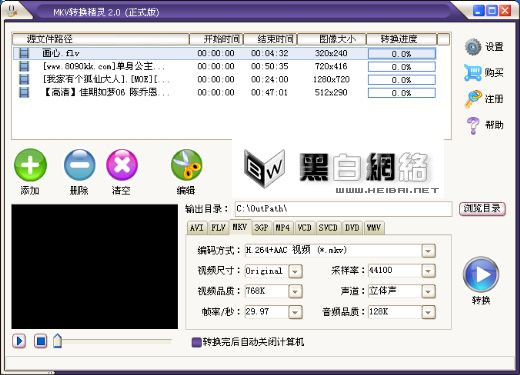Viewport: 520px width, 375px height.
Task: Click film icon of the 【高清】佳期如梦06 row
Action: pos(24,92)
